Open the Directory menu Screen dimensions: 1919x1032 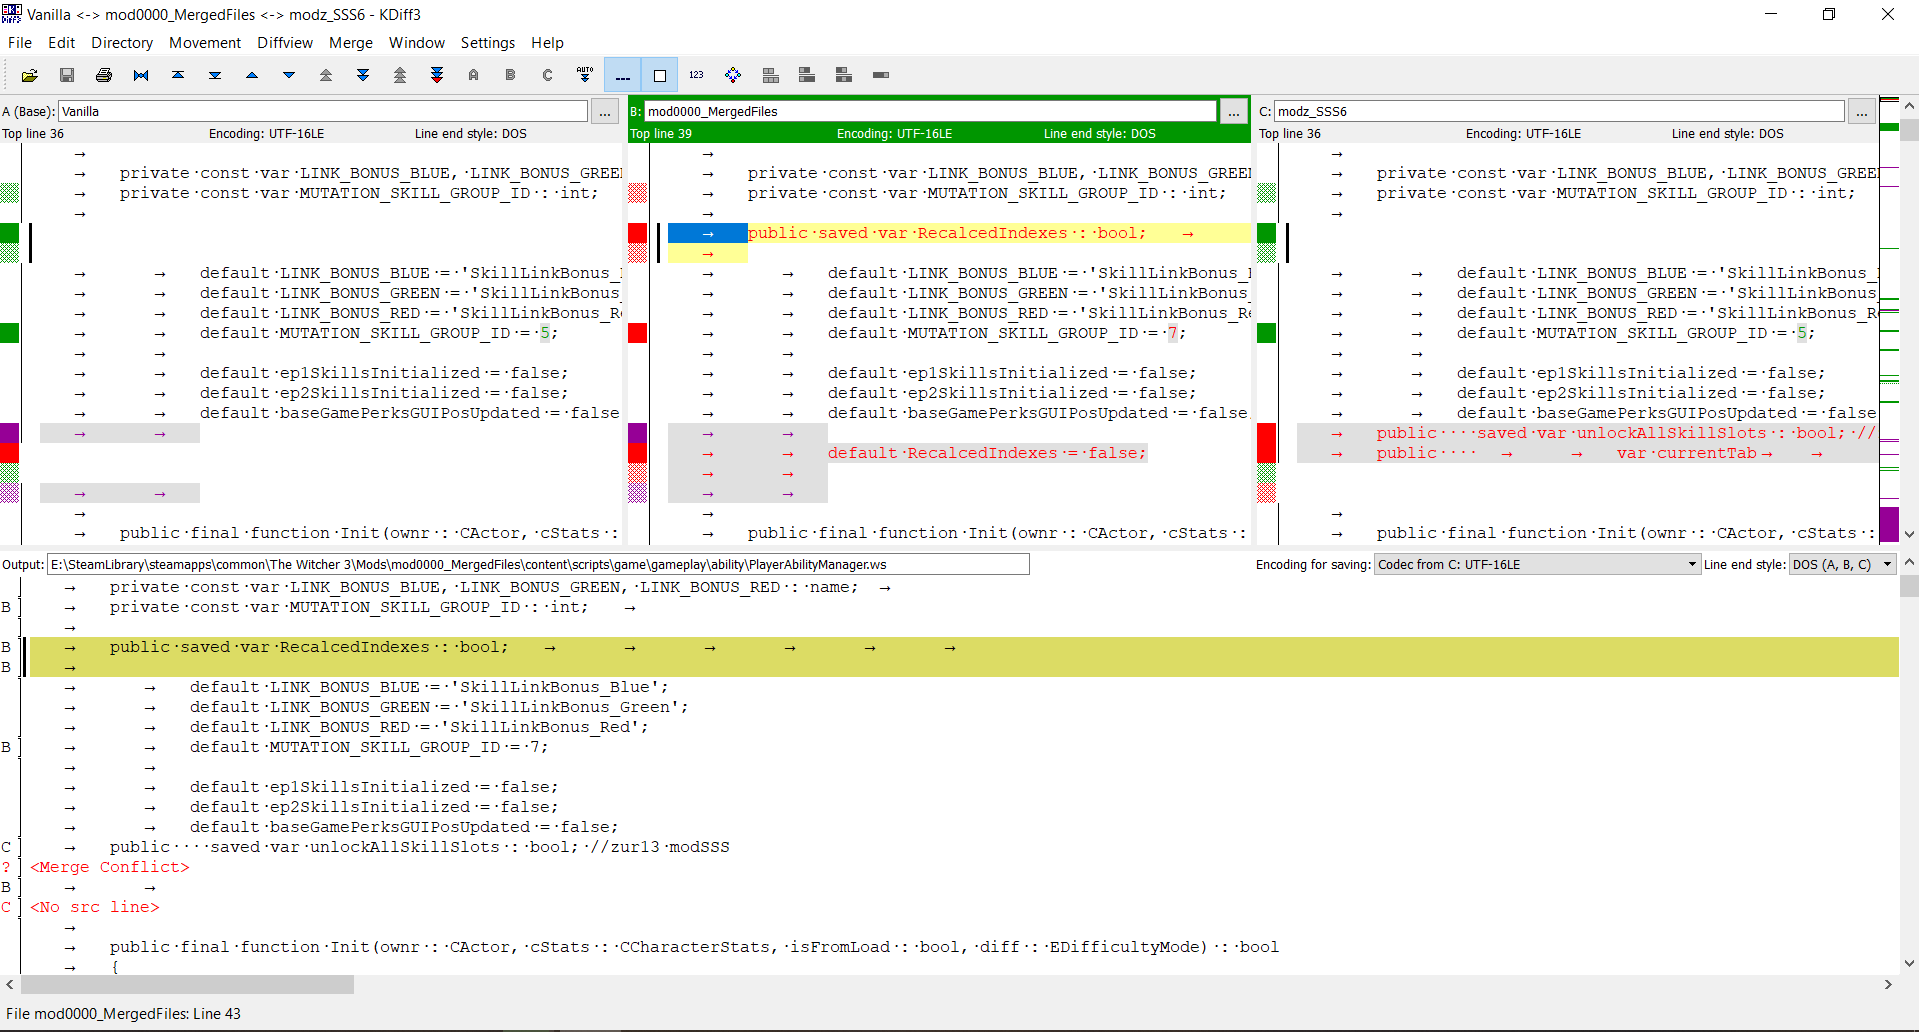[x=122, y=43]
